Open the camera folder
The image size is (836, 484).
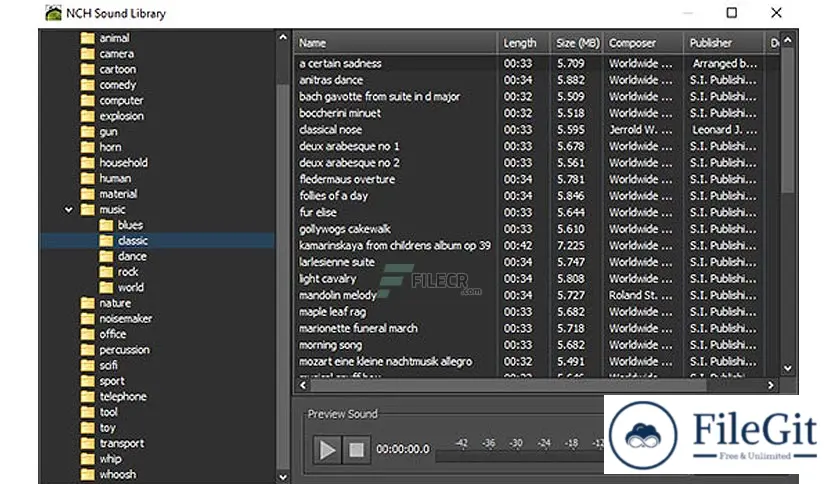pos(107,54)
